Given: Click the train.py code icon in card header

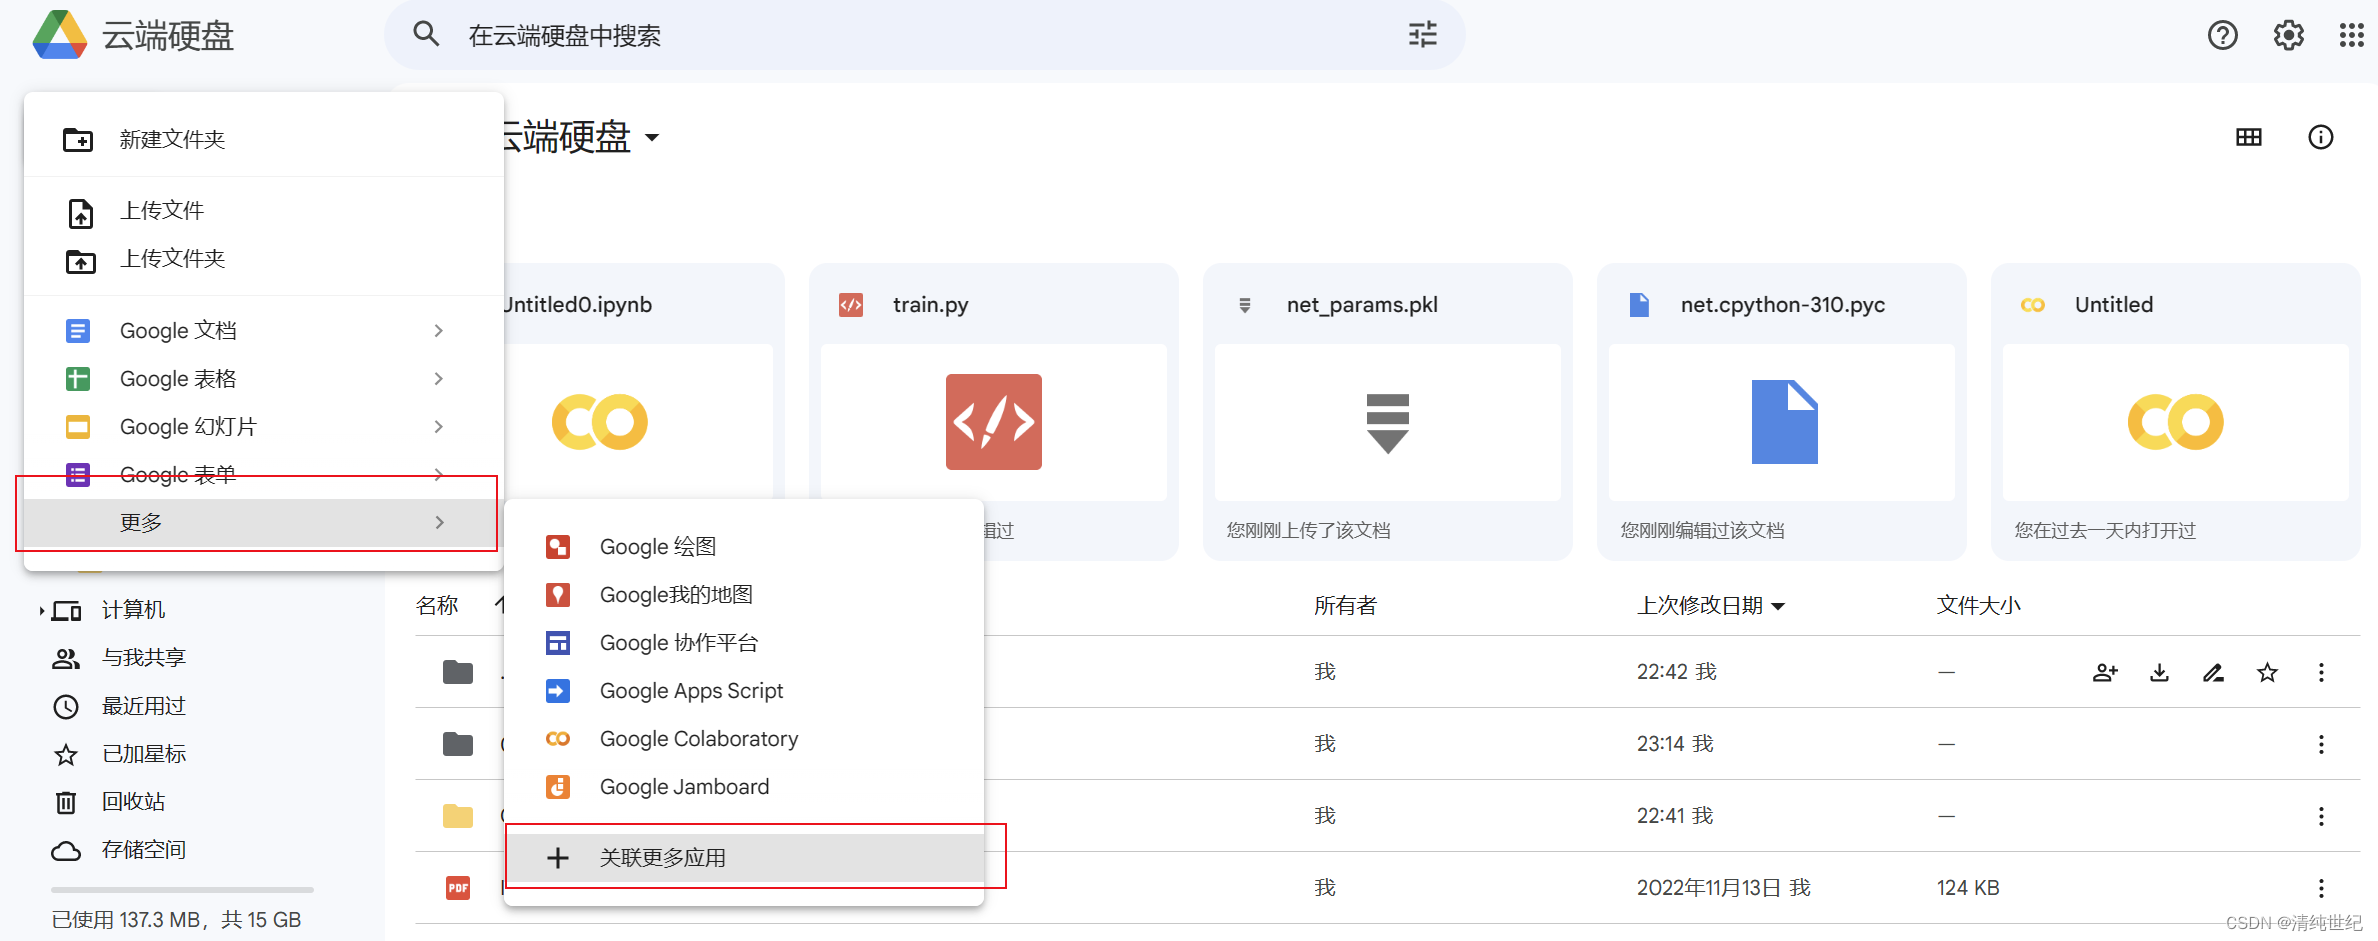Looking at the screenshot, I should (x=851, y=305).
